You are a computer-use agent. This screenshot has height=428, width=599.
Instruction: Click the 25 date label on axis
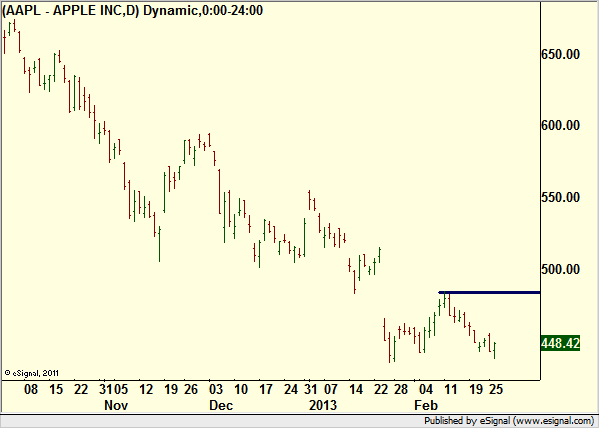(x=496, y=389)
